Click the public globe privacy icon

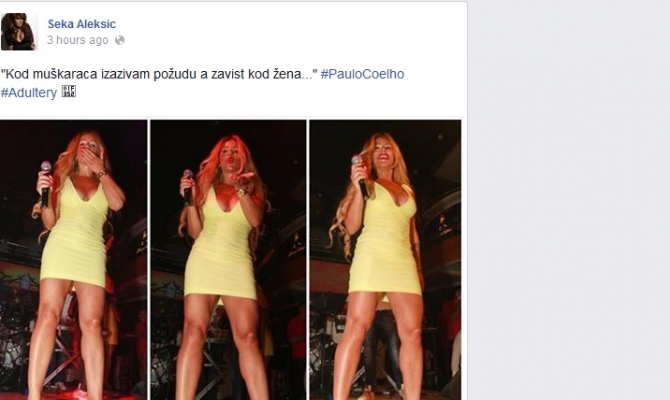coord(120,40)
